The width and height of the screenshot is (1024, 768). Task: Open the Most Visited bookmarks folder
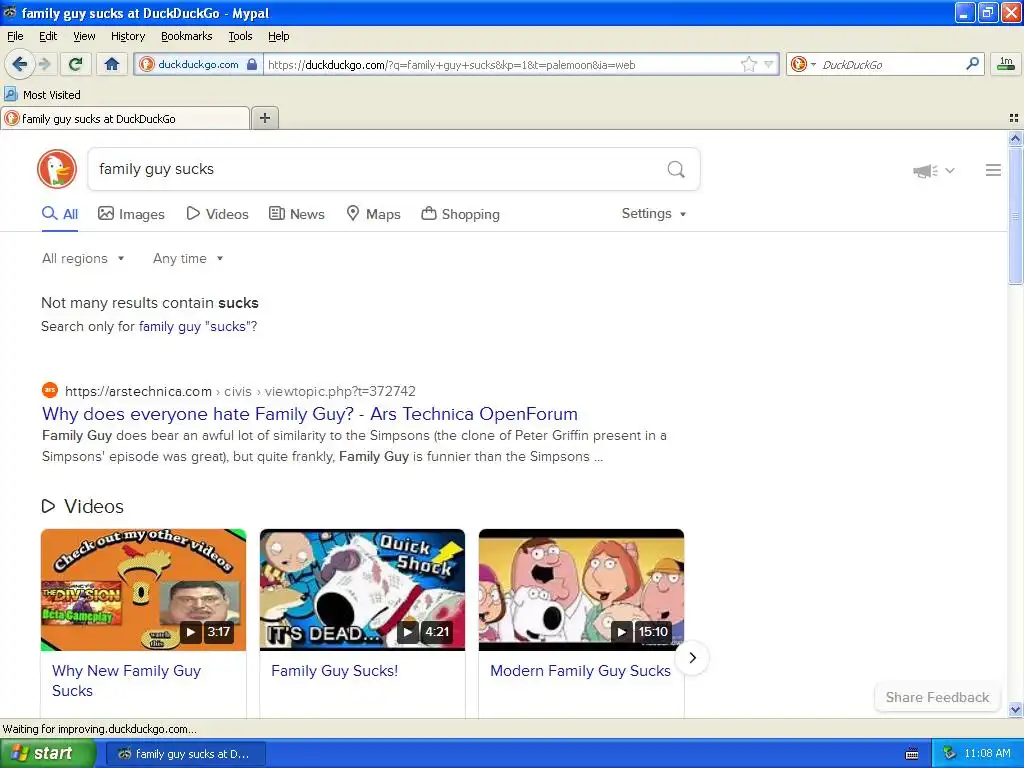click(x=43, y=95)
